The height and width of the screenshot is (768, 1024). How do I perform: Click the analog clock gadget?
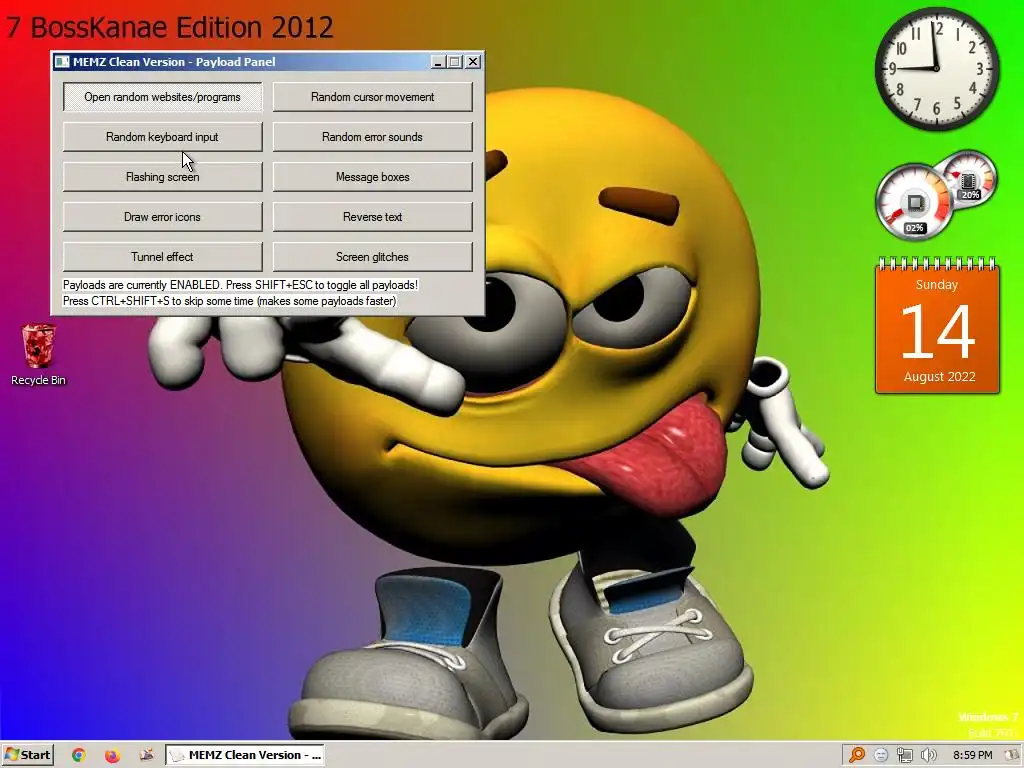click(937, 69)
